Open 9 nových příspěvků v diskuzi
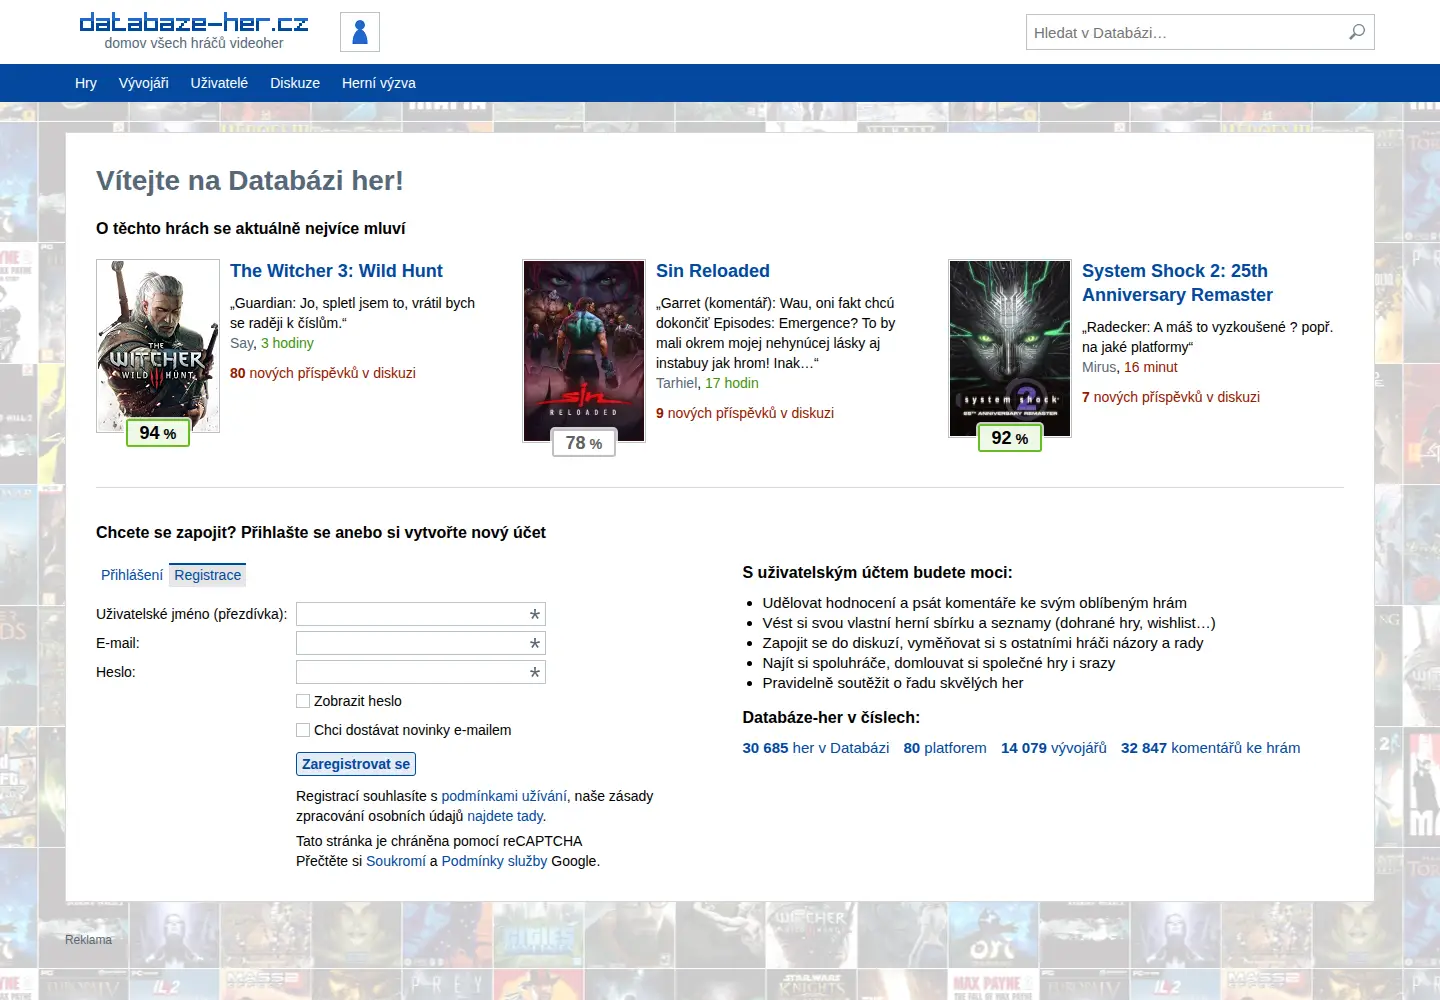Viewport: 1440px width, 1000px height. tap(745, 413)
